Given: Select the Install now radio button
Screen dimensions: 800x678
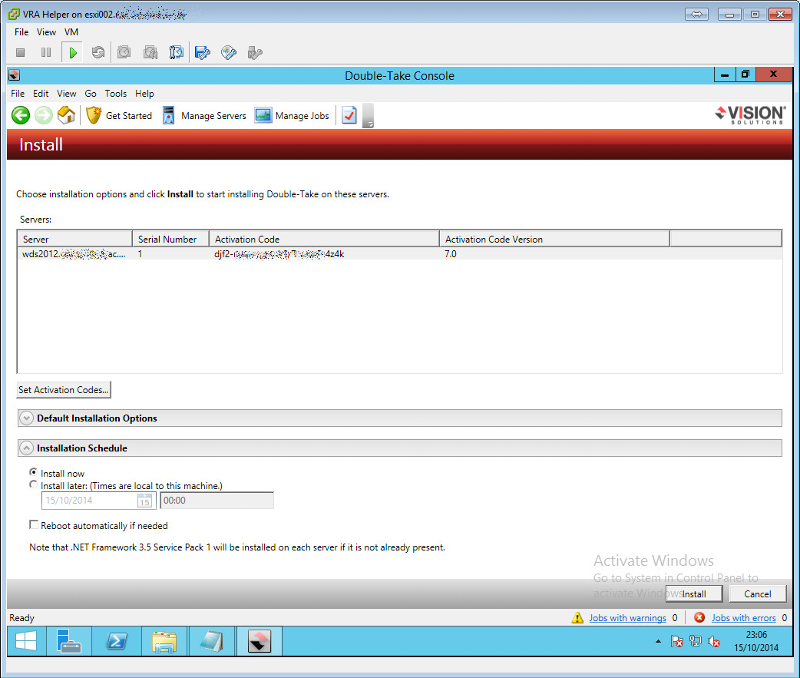Looking at the screenshot, I should coord(33,472).
